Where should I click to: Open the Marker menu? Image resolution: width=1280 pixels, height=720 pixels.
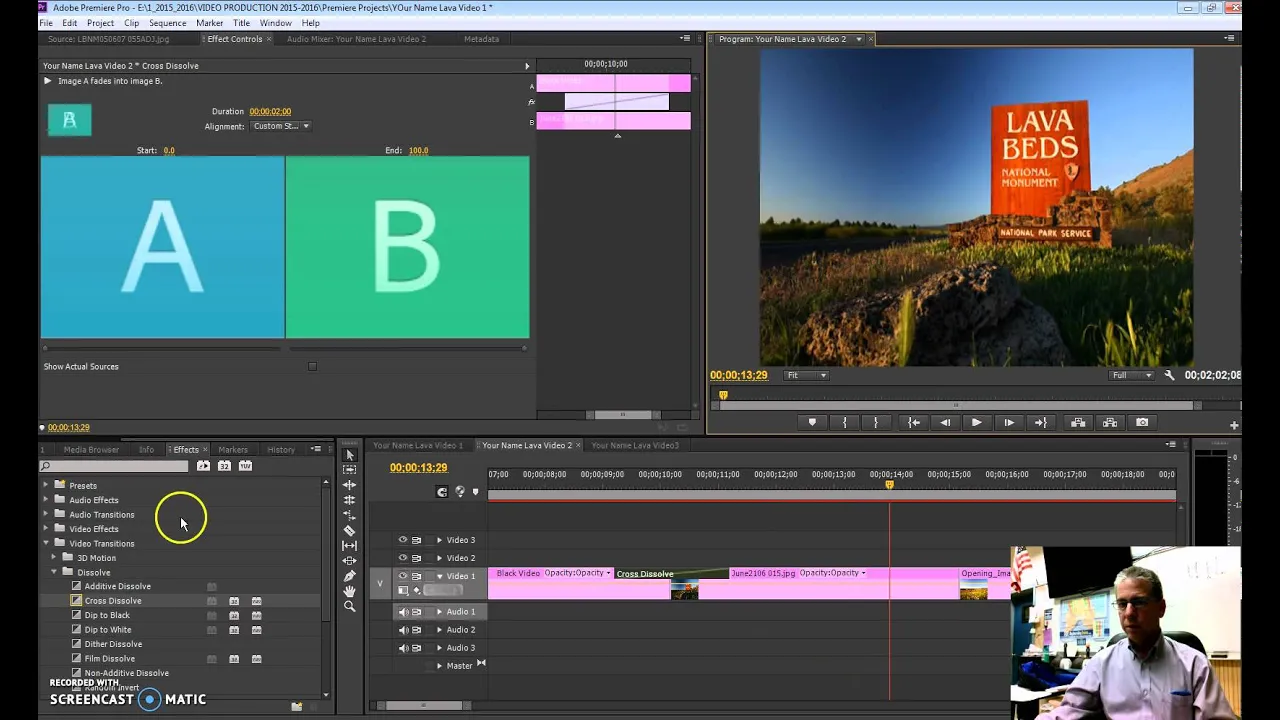(x=210, y=23)
